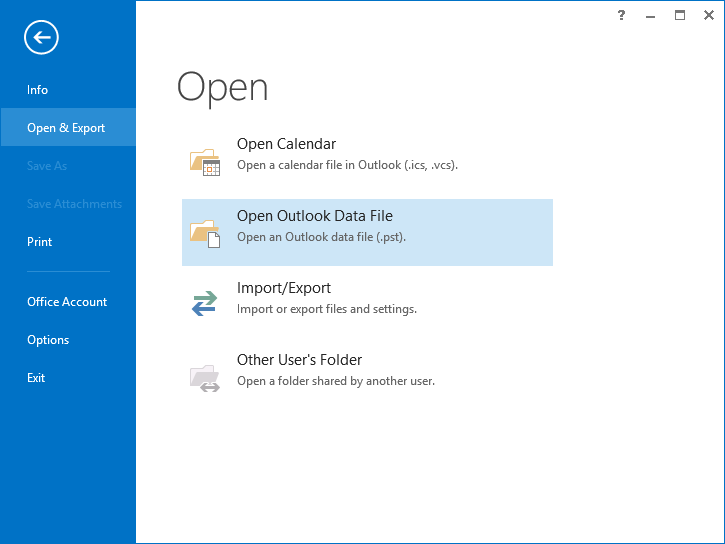This screenshot has height=544, width=725.
Task: Click 'Open a folder shared by another user.' text
Action: [336, 381]
